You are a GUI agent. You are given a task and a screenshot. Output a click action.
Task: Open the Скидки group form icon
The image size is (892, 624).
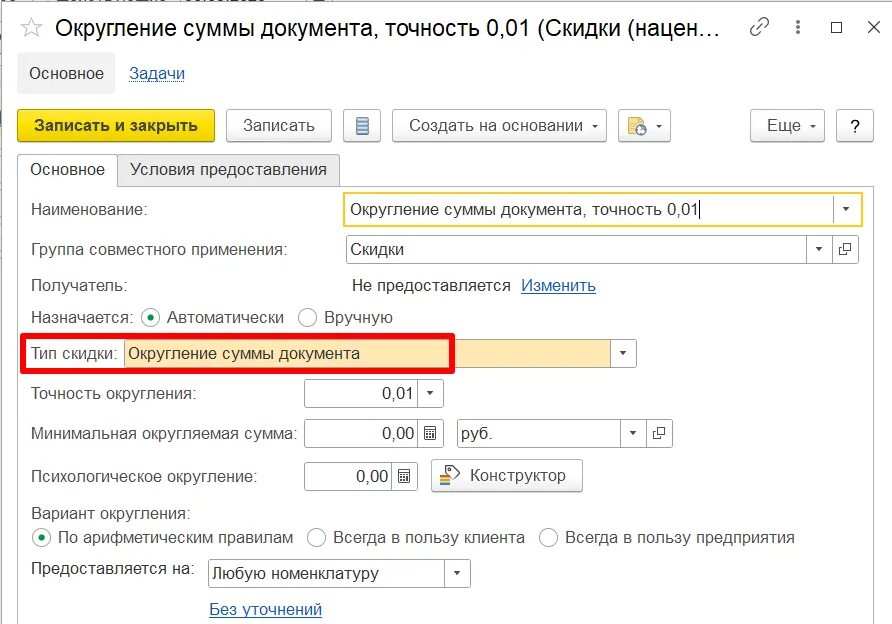pyautogui.click(x=845, y=249)
